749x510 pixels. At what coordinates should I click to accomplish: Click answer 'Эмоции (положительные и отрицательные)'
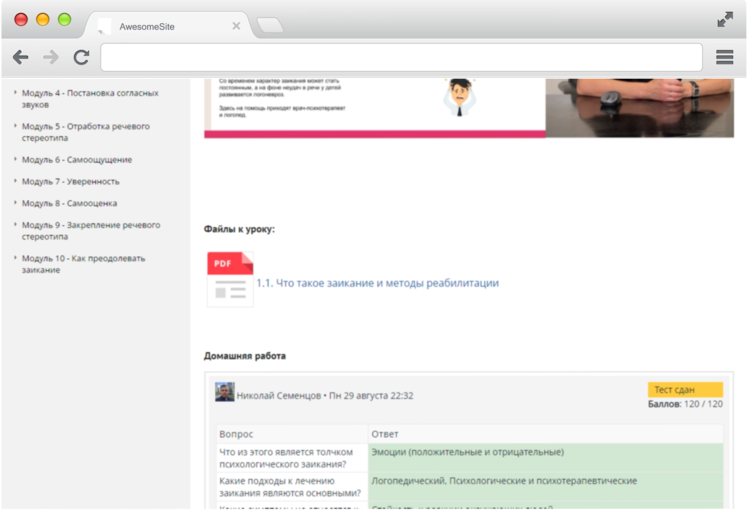click(x=468, y=452)
